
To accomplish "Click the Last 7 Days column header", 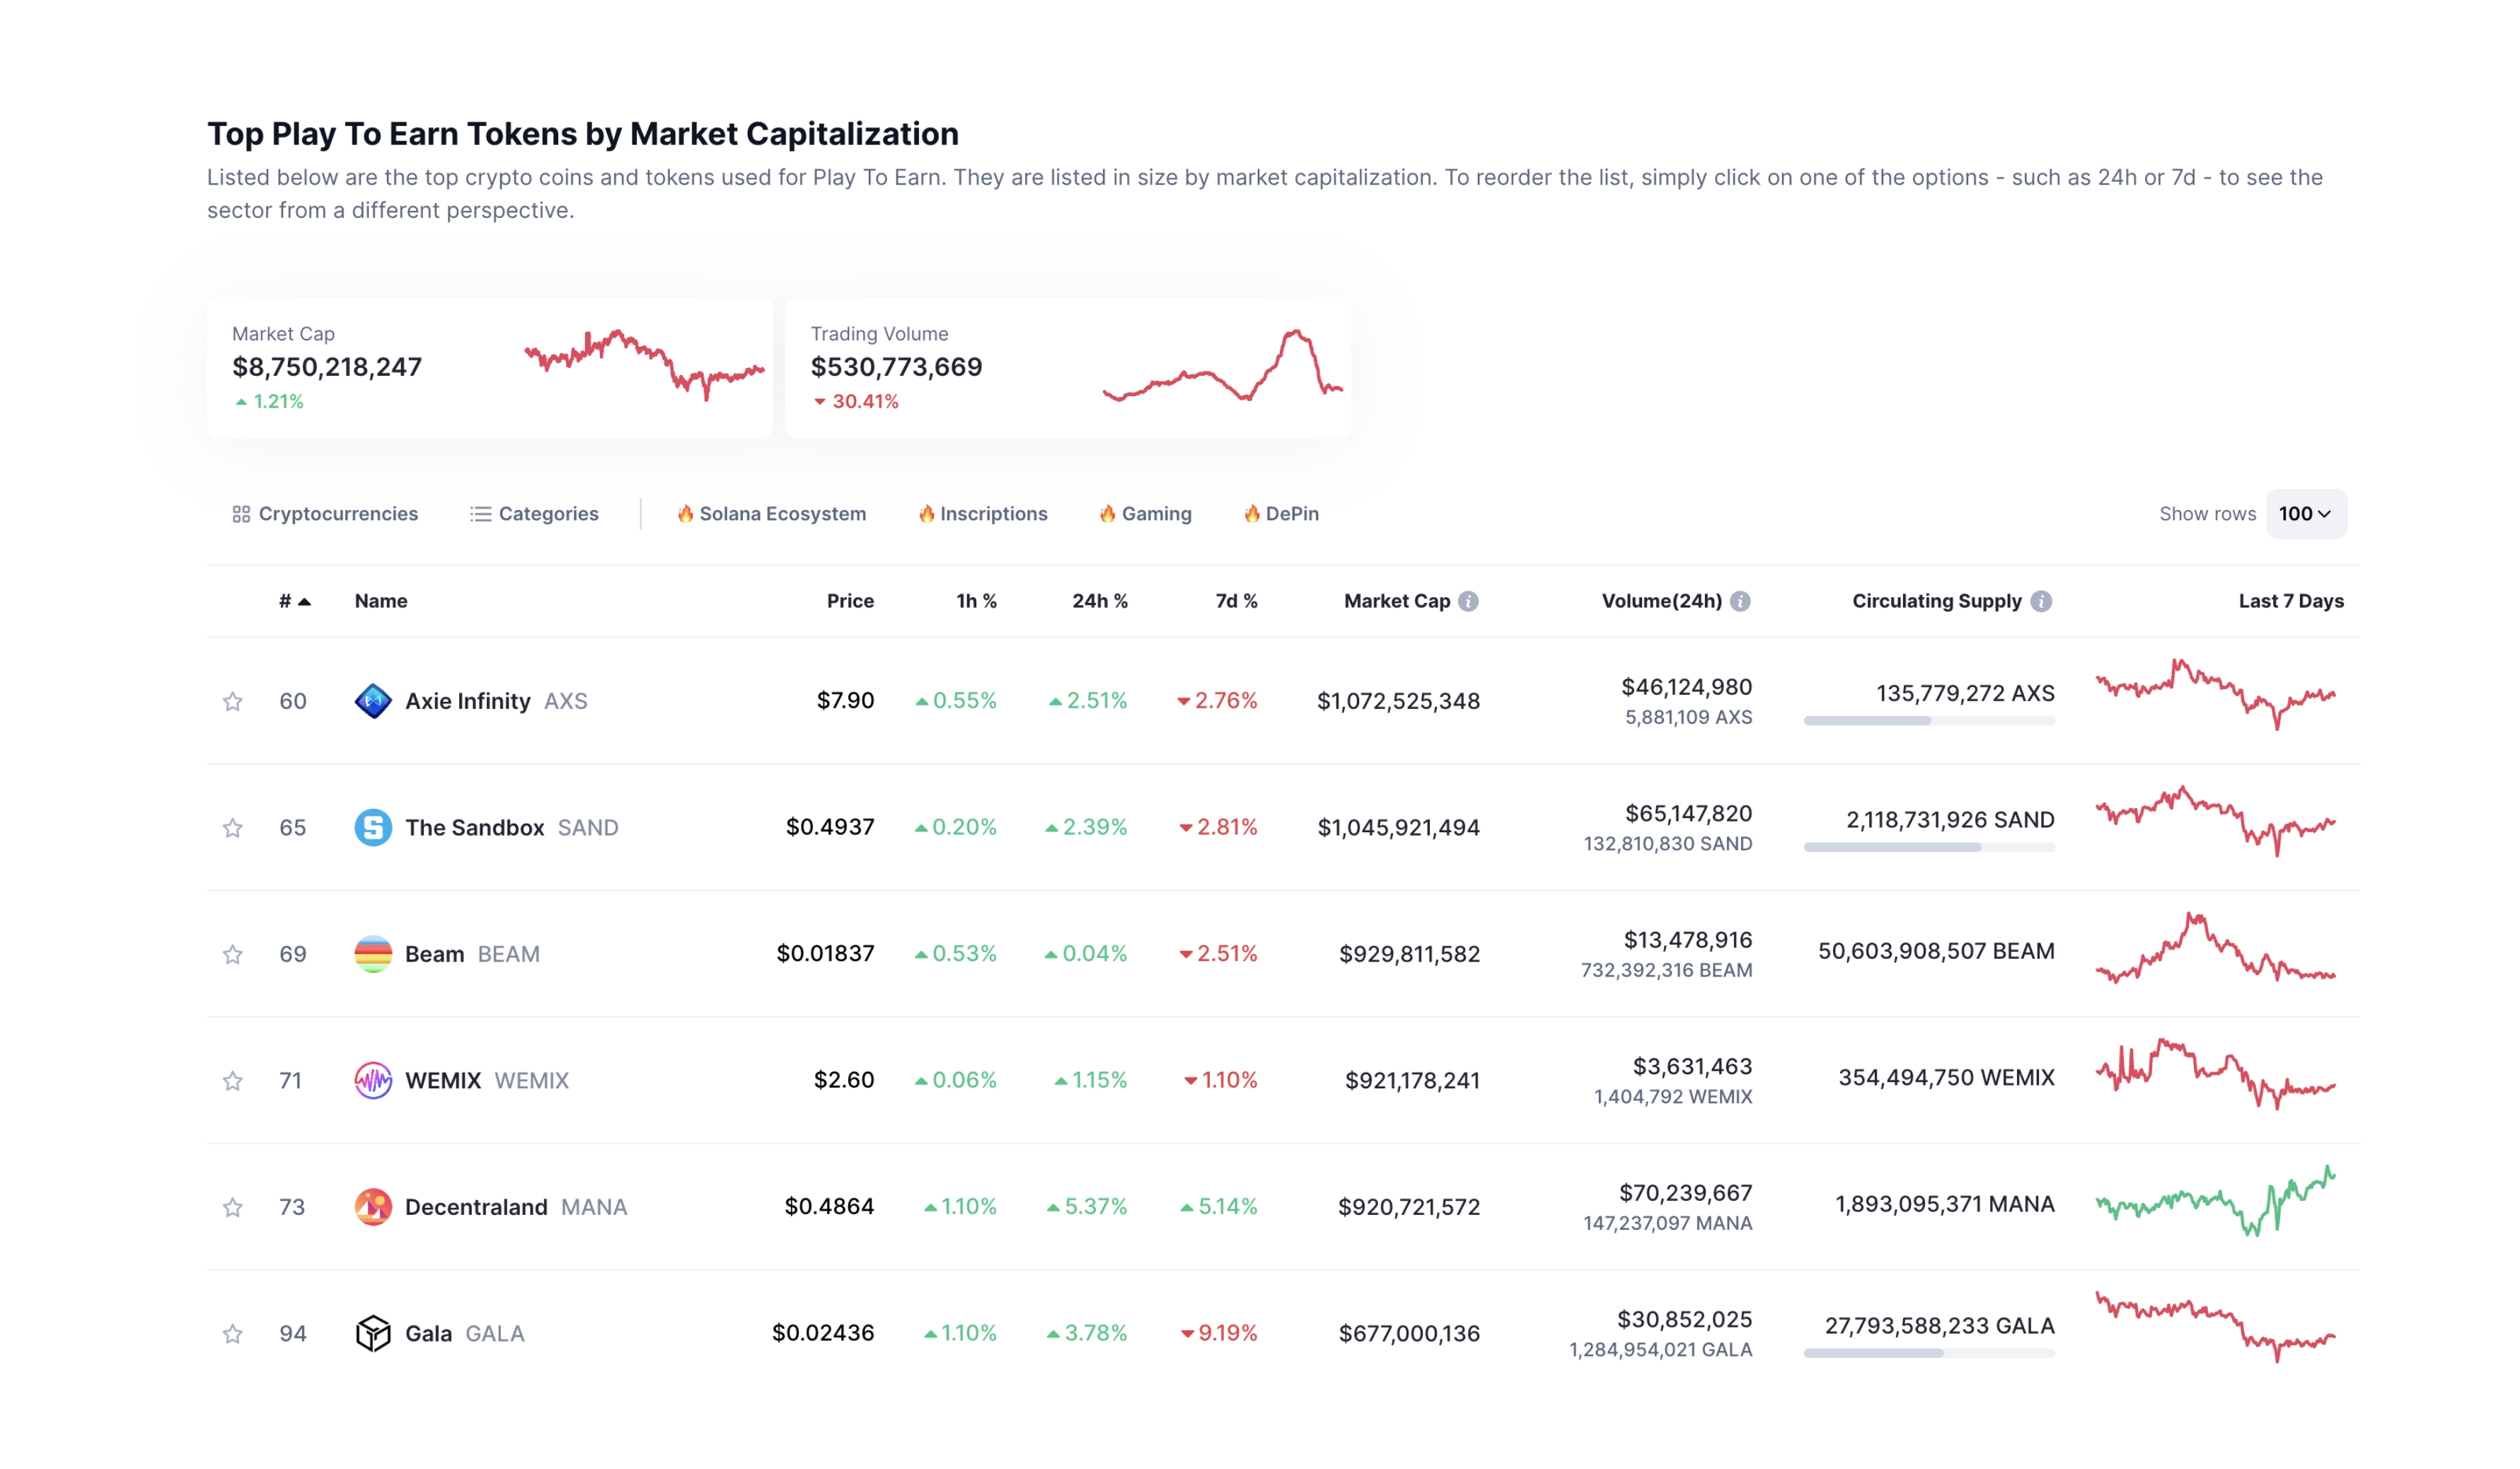I will click(2291, 601).
